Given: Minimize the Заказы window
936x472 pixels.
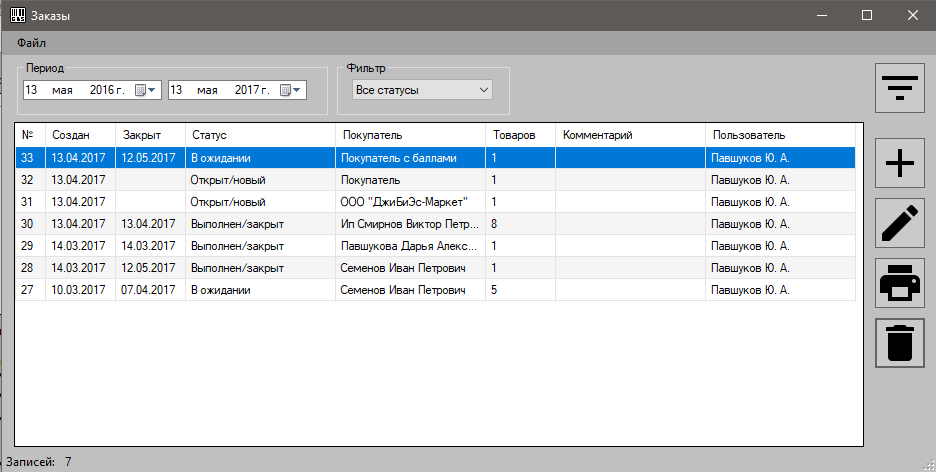Looking at the screenshot, I should [822, 15].
